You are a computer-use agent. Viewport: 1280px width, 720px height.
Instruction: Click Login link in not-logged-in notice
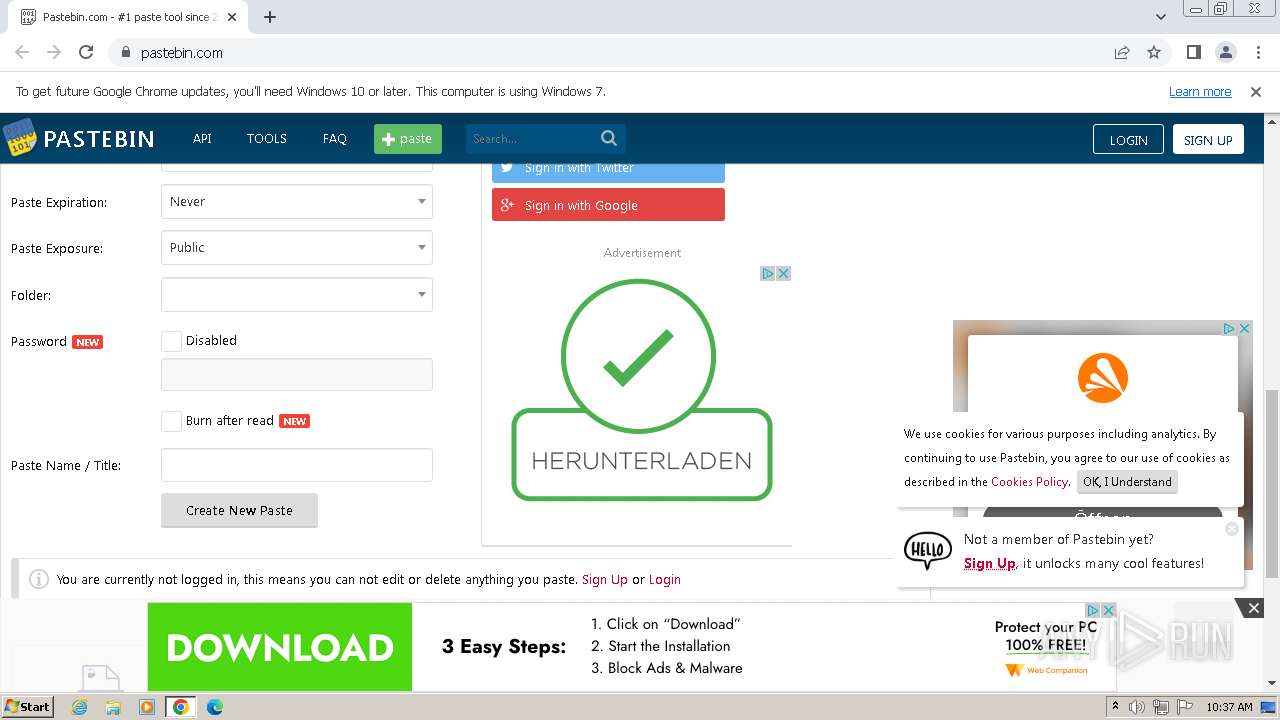point(664,579)
